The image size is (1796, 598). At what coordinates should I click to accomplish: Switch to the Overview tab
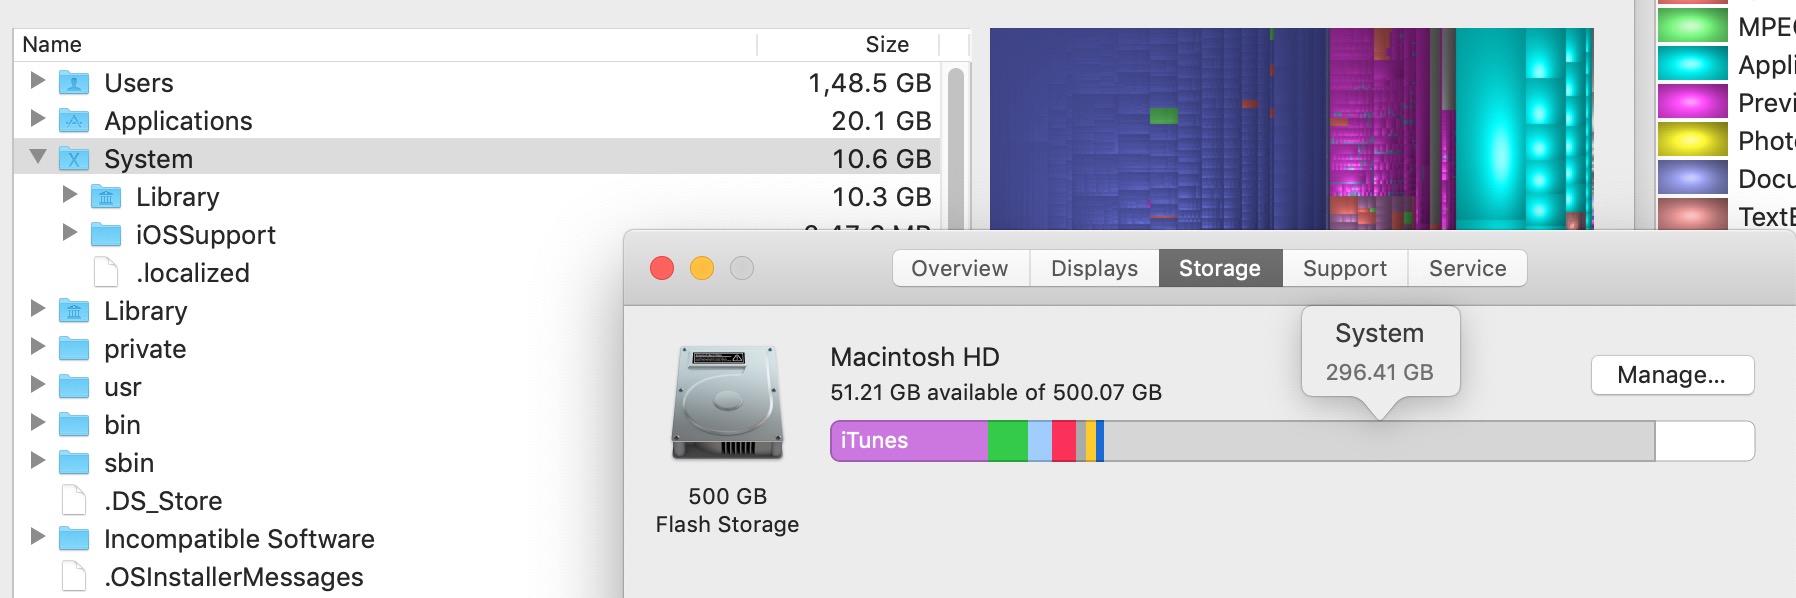coord(960,269)
